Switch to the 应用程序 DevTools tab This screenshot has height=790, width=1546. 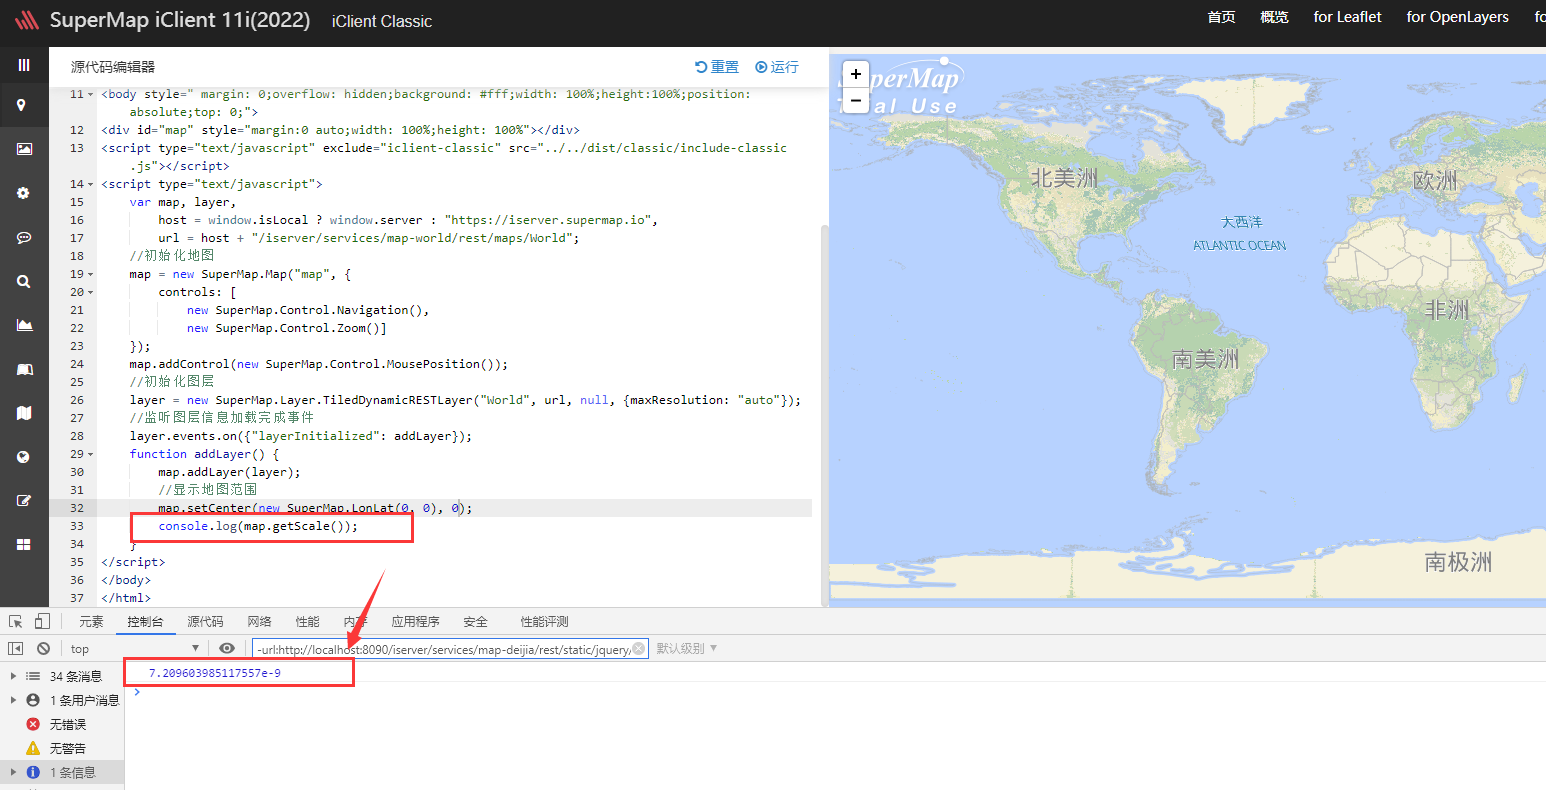pos(415,621)
